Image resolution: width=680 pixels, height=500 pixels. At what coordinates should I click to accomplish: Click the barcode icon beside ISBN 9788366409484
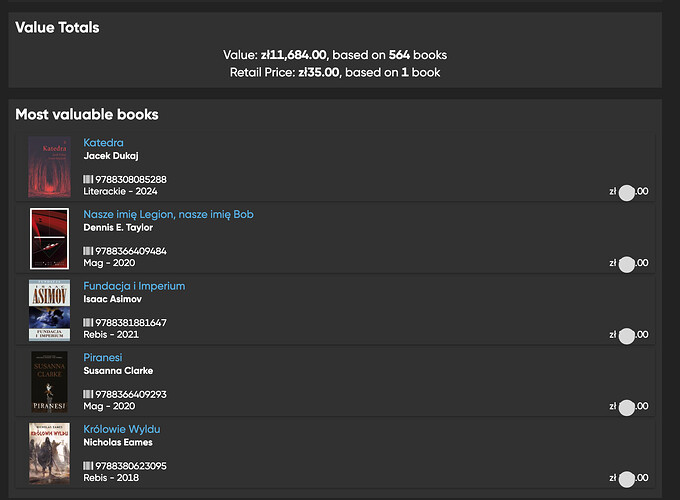click(x=88, y=251)
